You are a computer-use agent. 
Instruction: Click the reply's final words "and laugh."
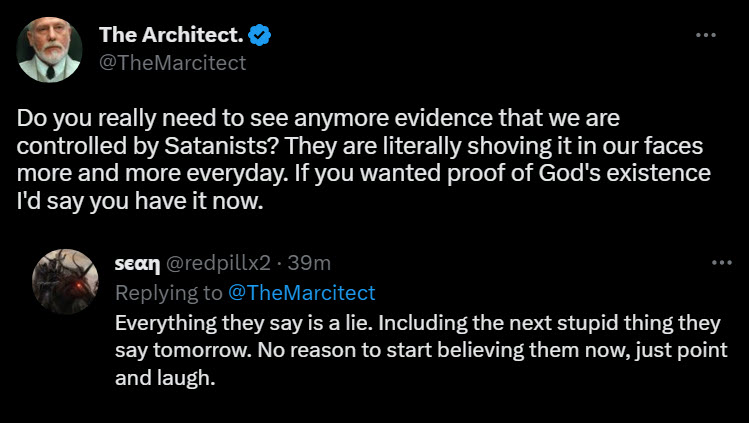click(x=164, y=379)
